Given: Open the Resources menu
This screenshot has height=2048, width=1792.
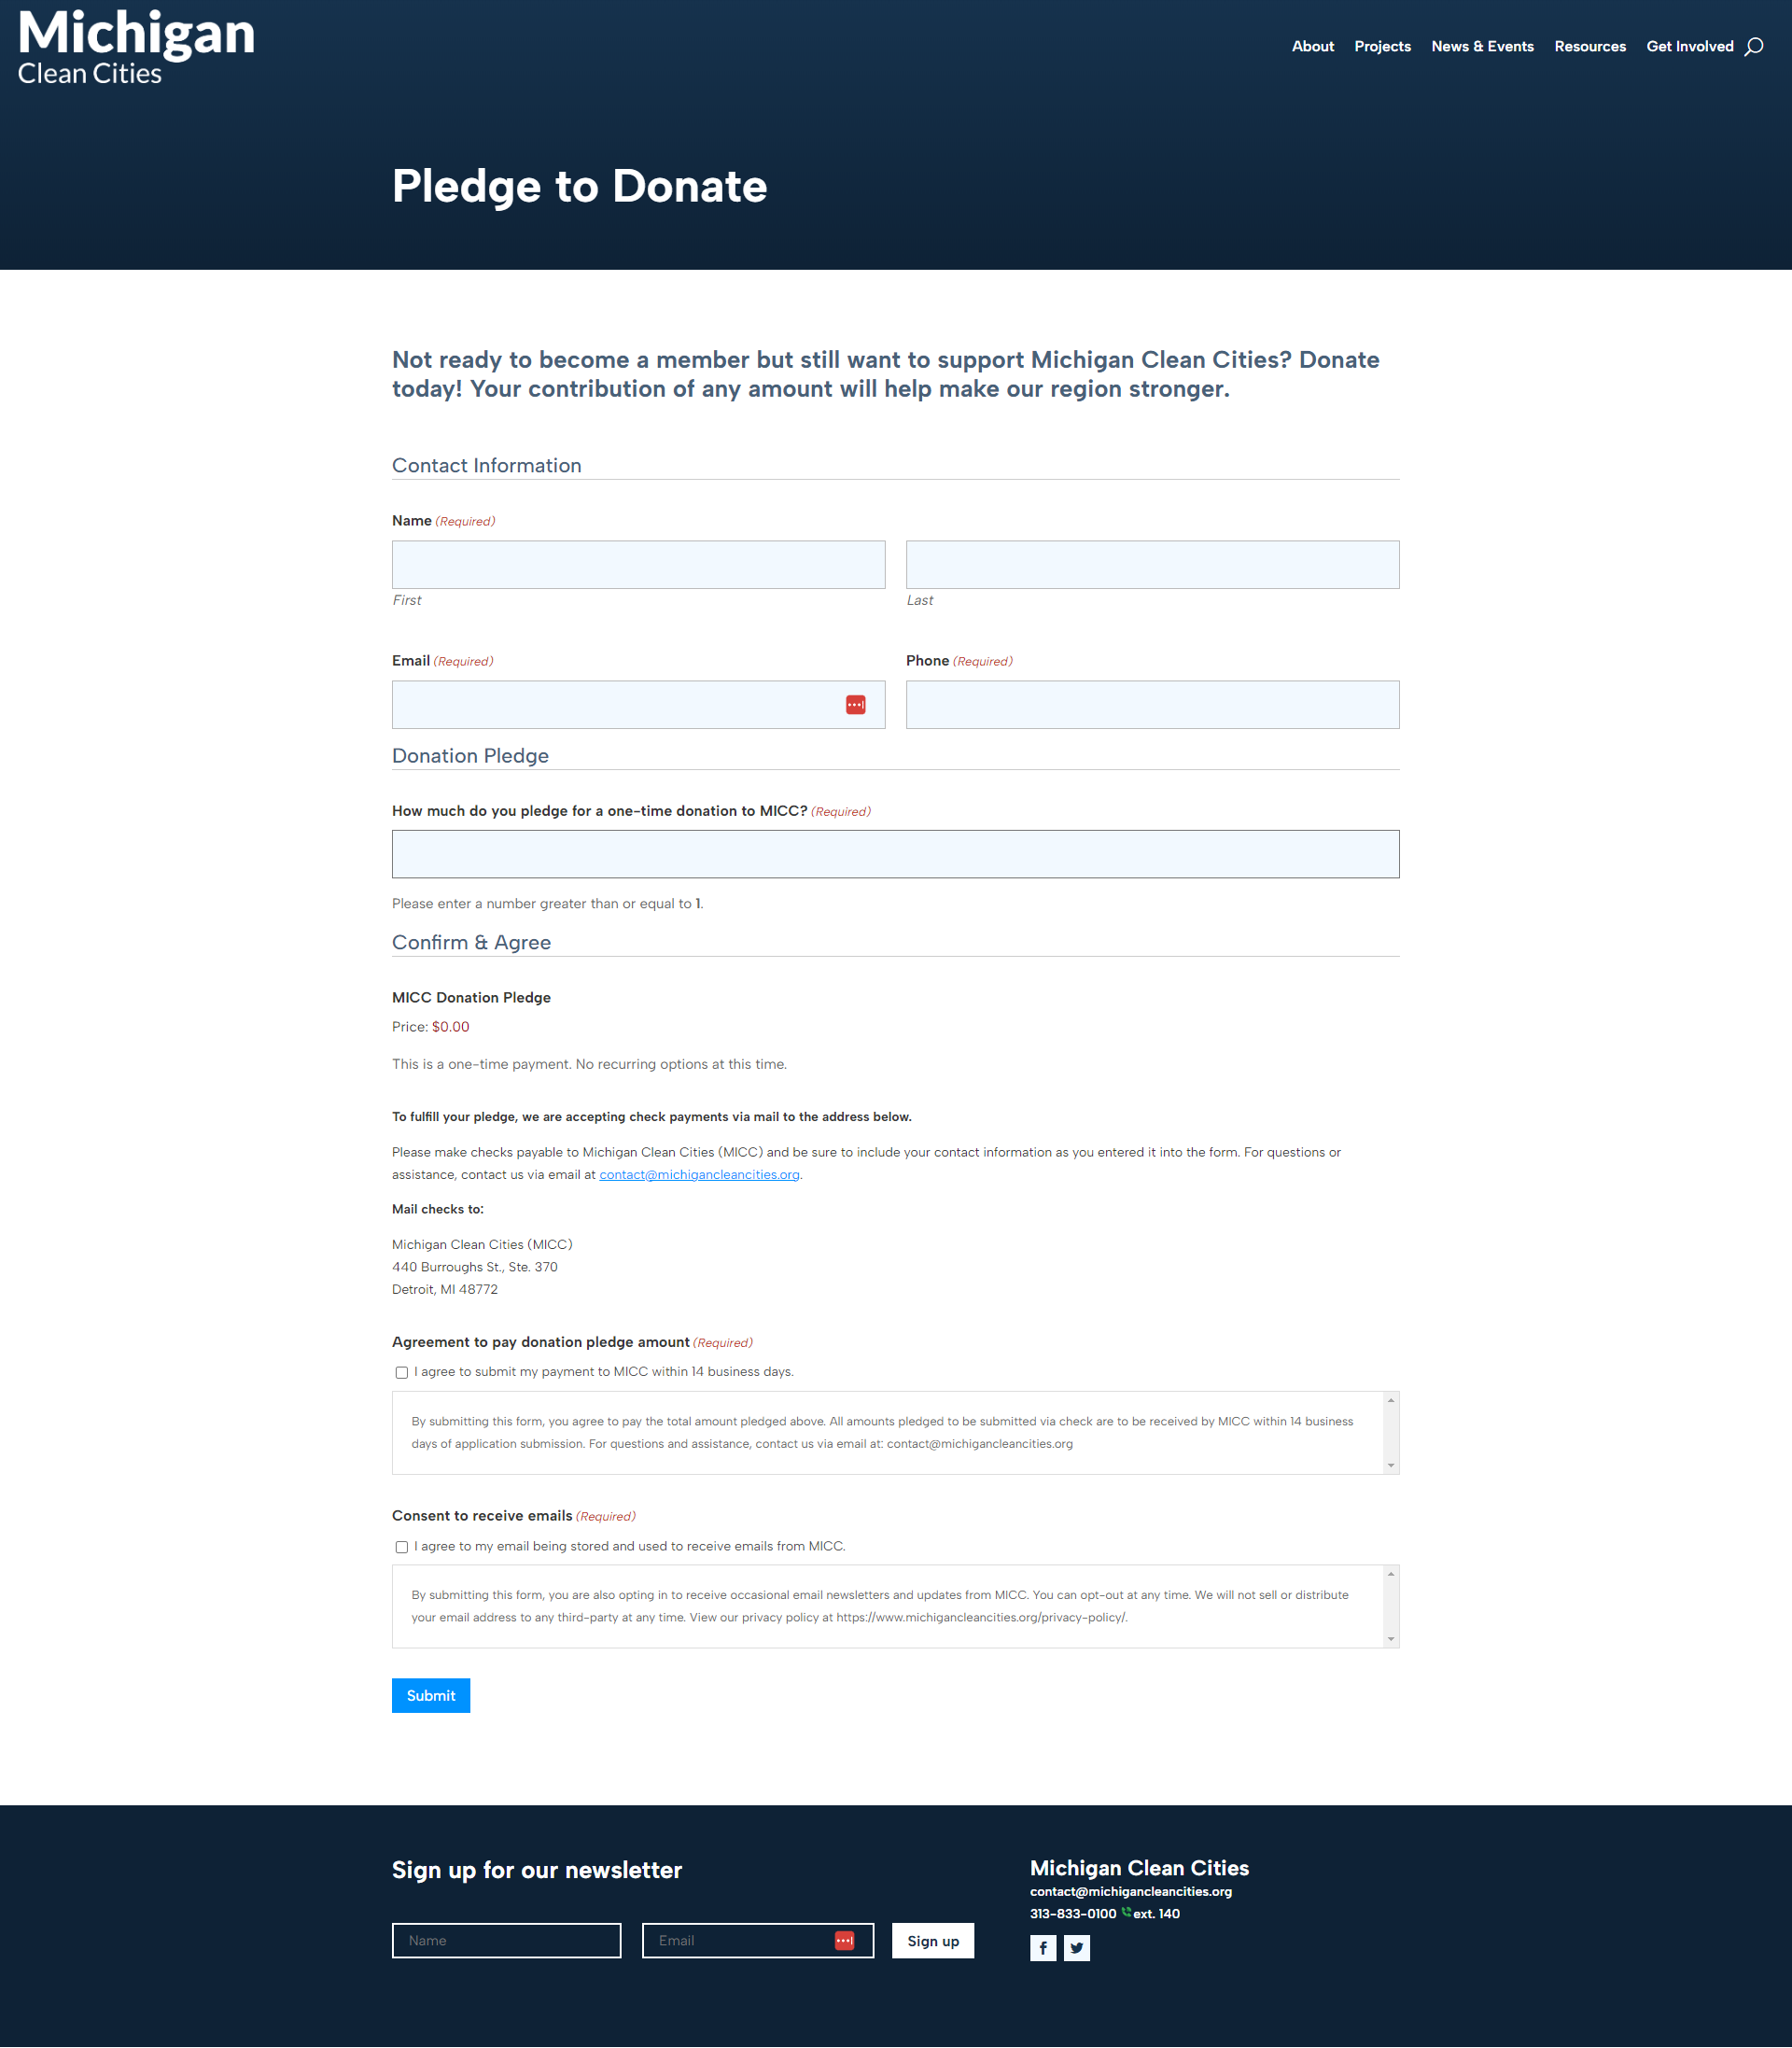Looking at the screenshot, I should pos(1589,47).
